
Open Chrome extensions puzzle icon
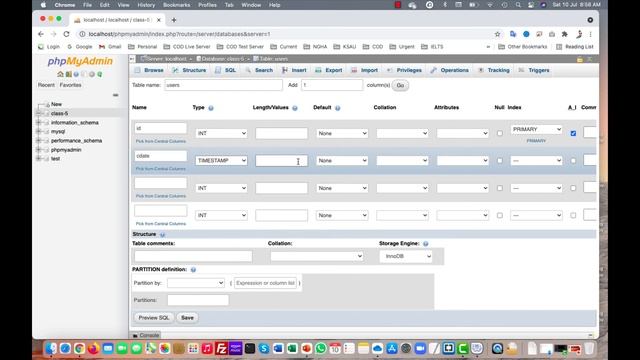click(565, 34)
